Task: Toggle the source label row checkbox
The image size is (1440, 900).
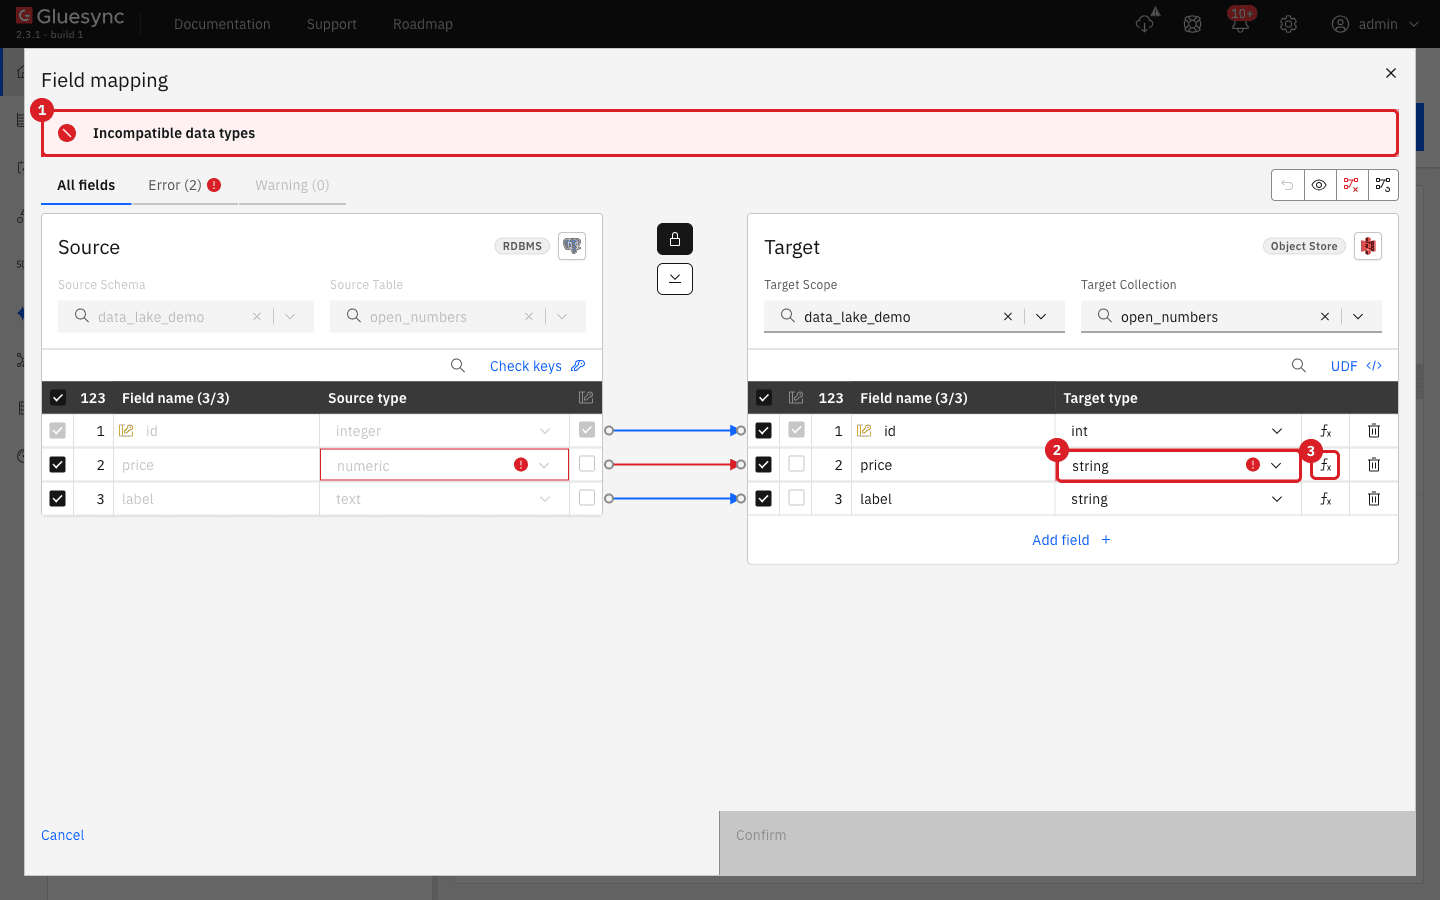Action: [x=58, y=499]
